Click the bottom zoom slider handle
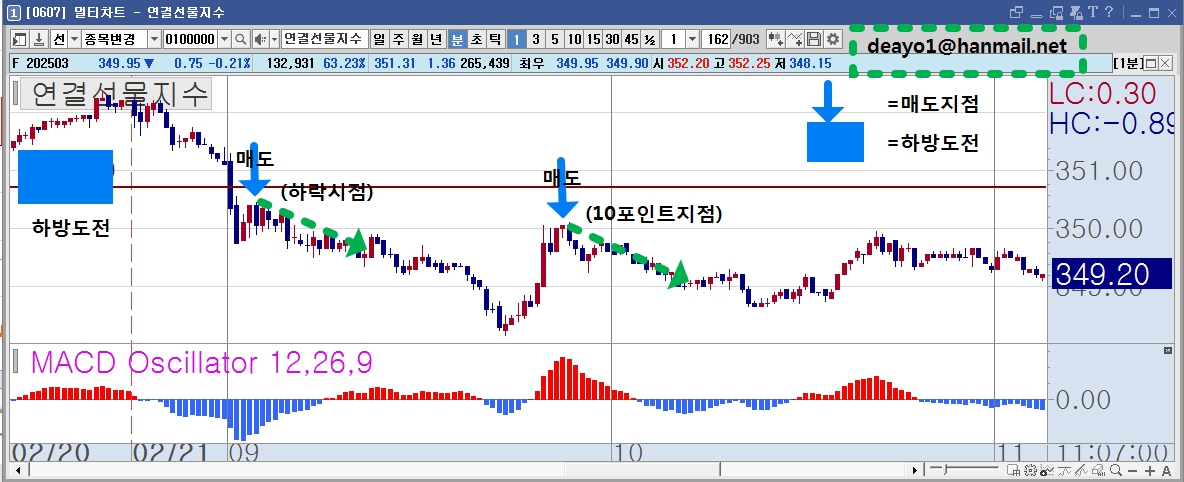This screenshot has height=482, width=1184. coord(945,469)
